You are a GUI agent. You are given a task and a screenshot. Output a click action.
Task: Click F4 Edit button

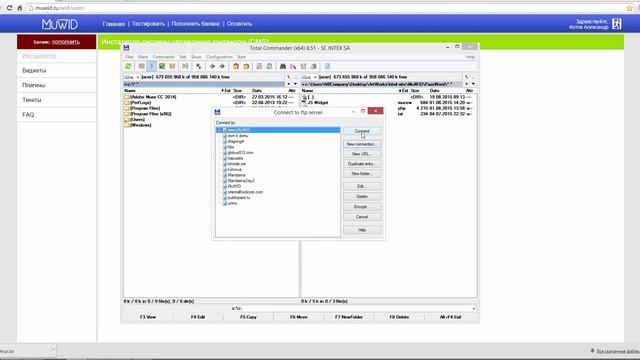click(198, 317)
